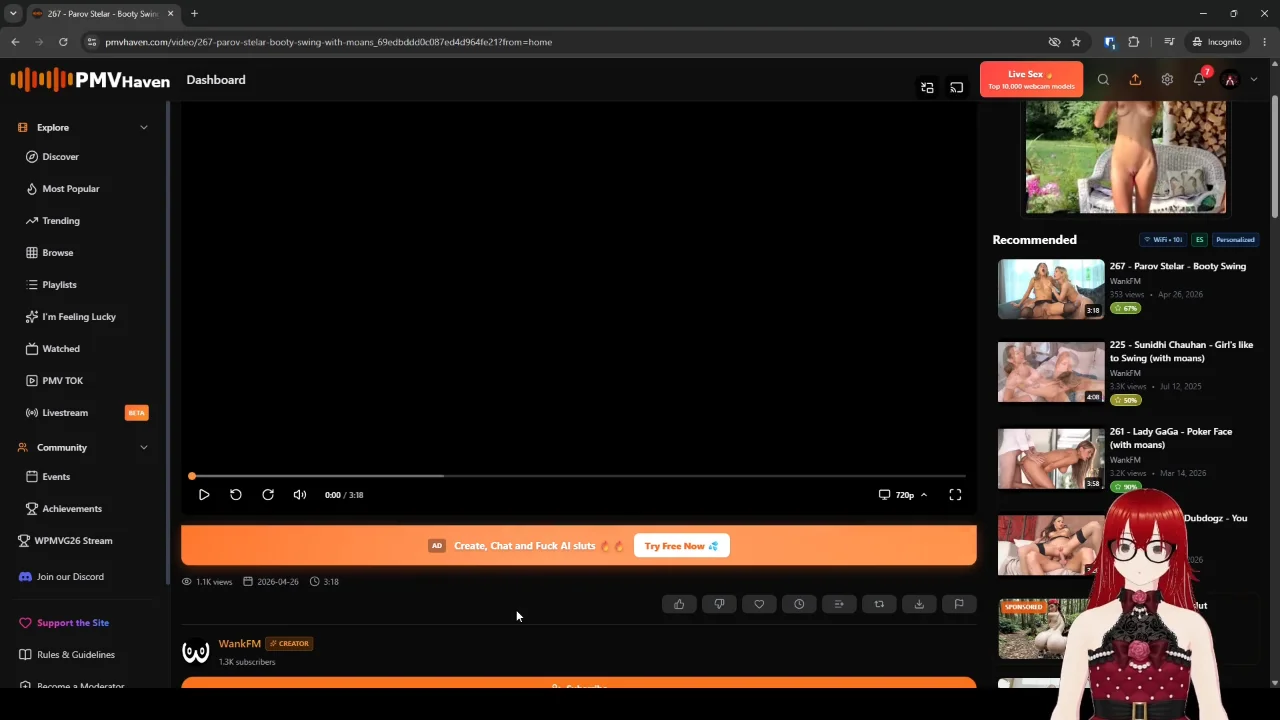Screen dimensions: 1280x720
Task: Open the Dashboard tab in header
Action: pos(216,80)
